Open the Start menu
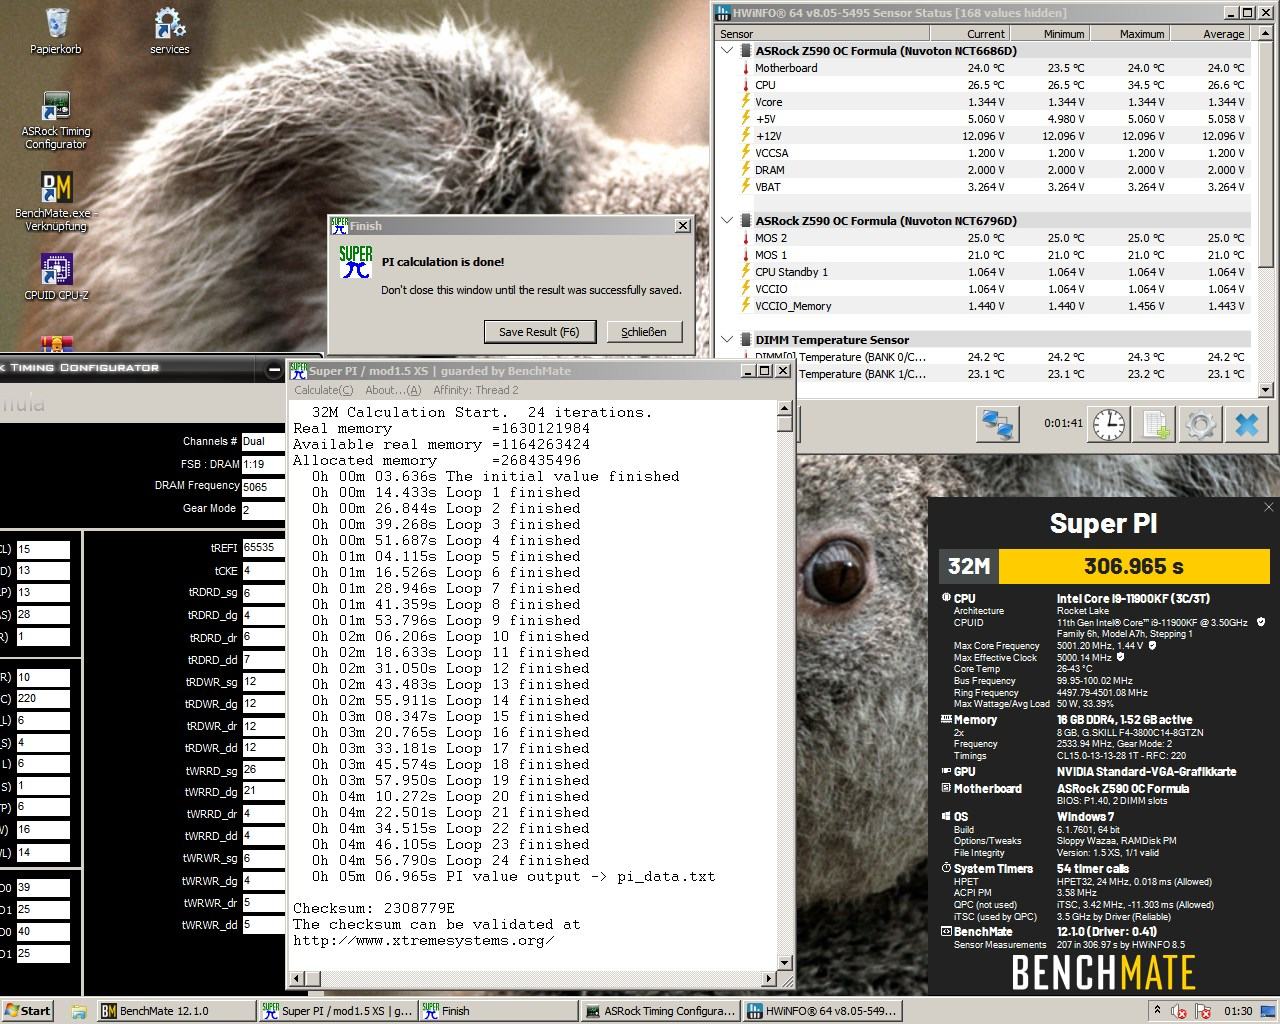 pos(27,1011)
